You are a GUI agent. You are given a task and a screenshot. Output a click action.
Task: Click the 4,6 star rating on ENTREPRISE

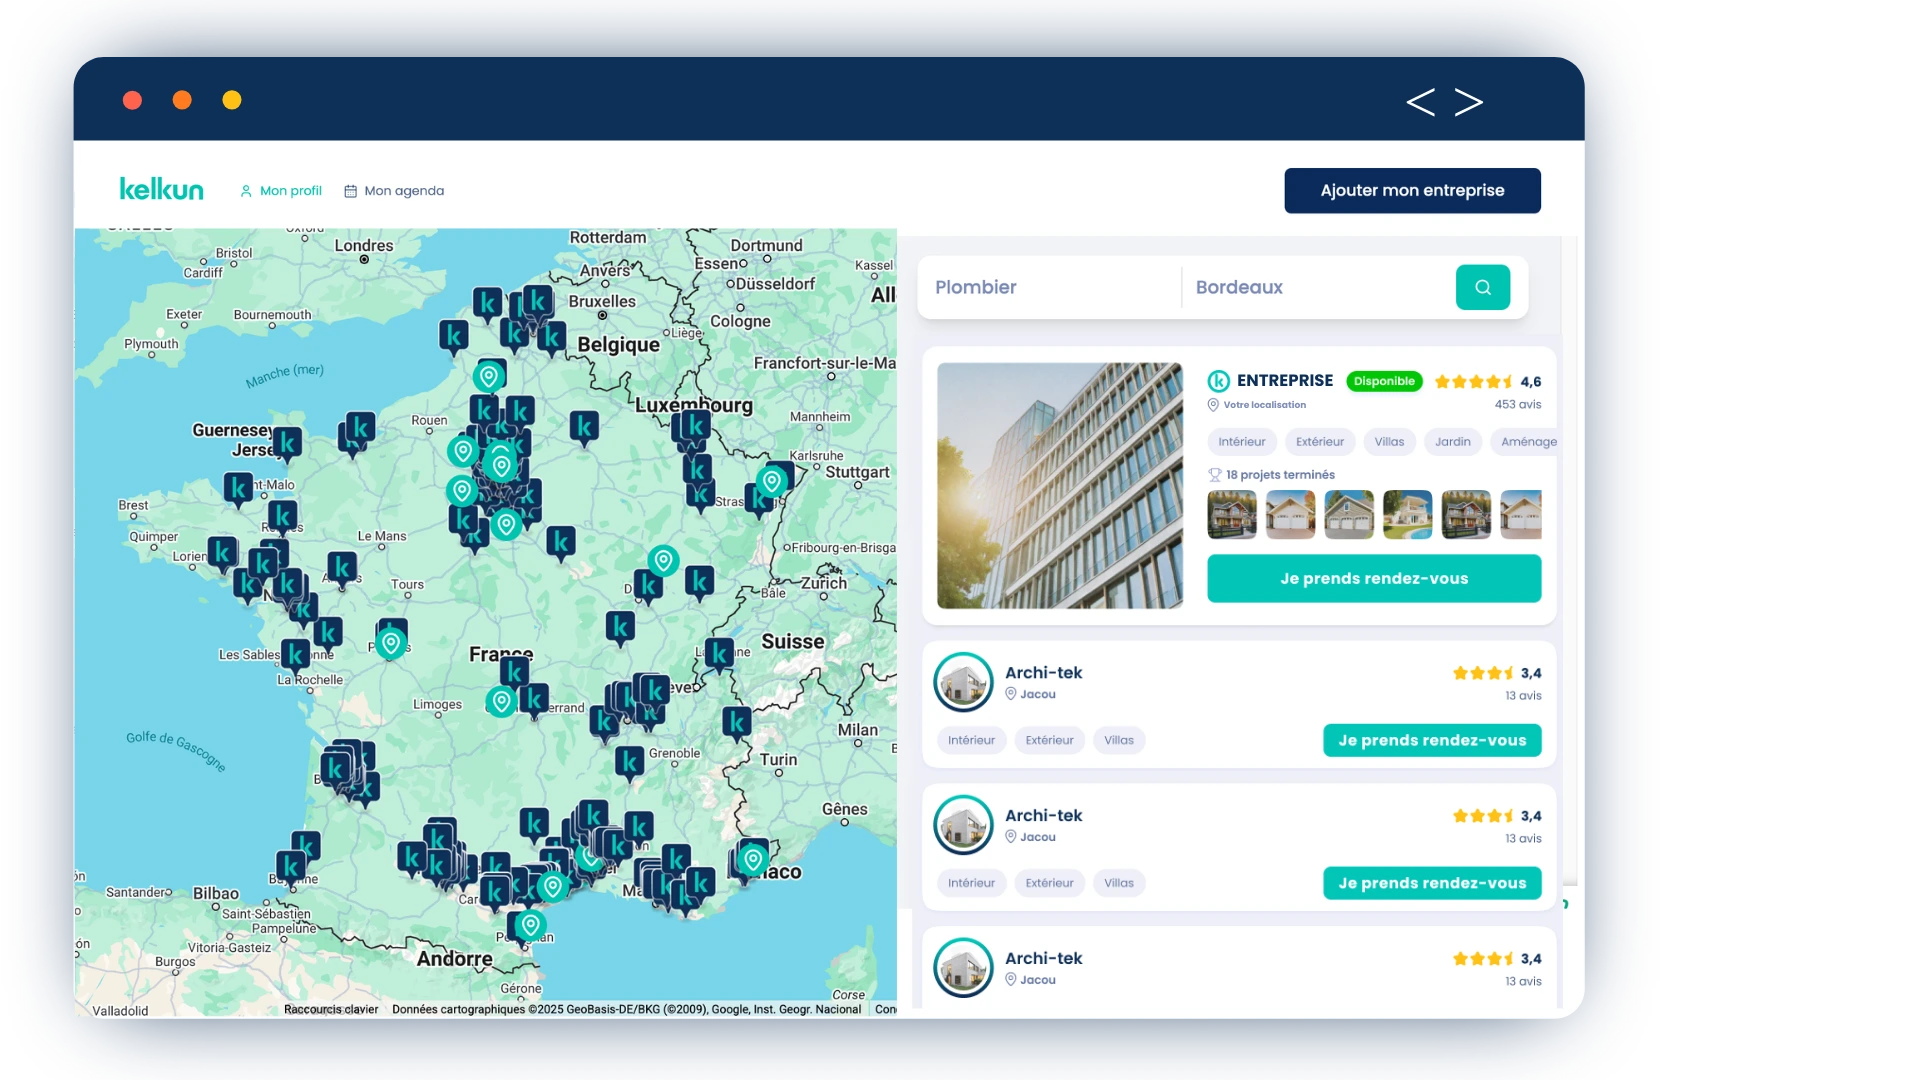point(1487,381)
